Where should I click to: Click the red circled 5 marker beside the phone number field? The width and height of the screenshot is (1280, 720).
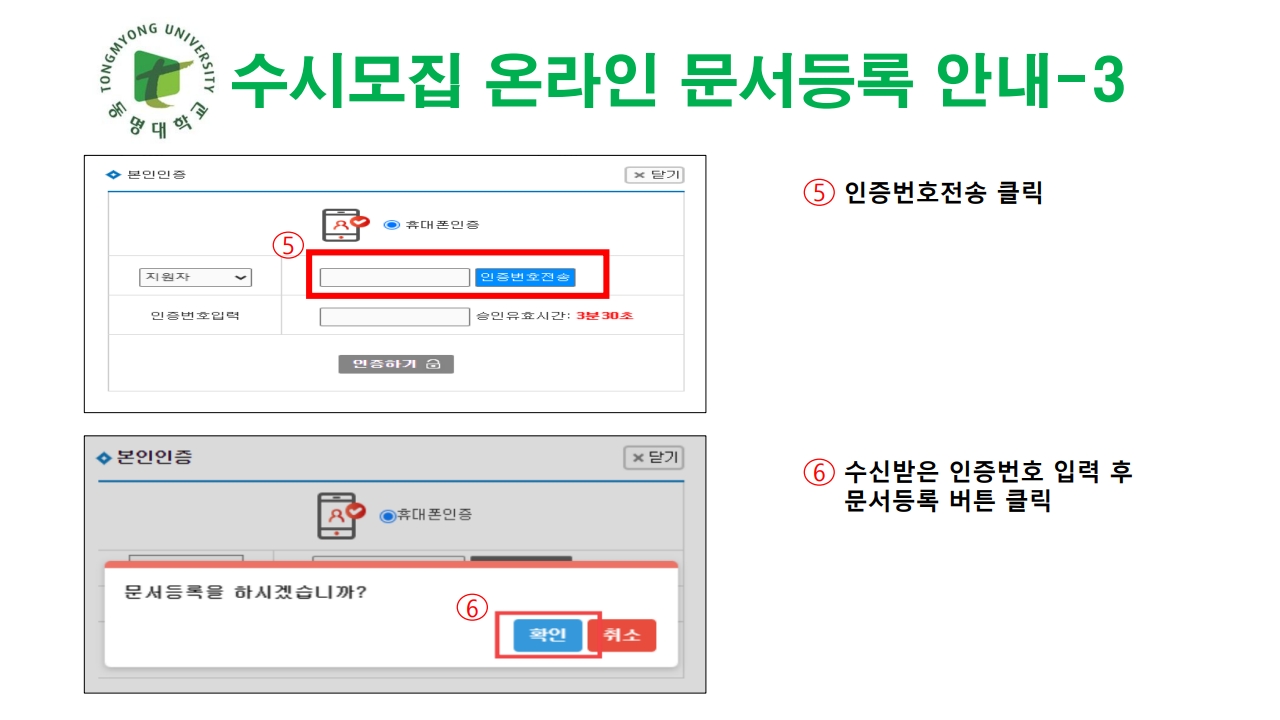click(288, 246)
